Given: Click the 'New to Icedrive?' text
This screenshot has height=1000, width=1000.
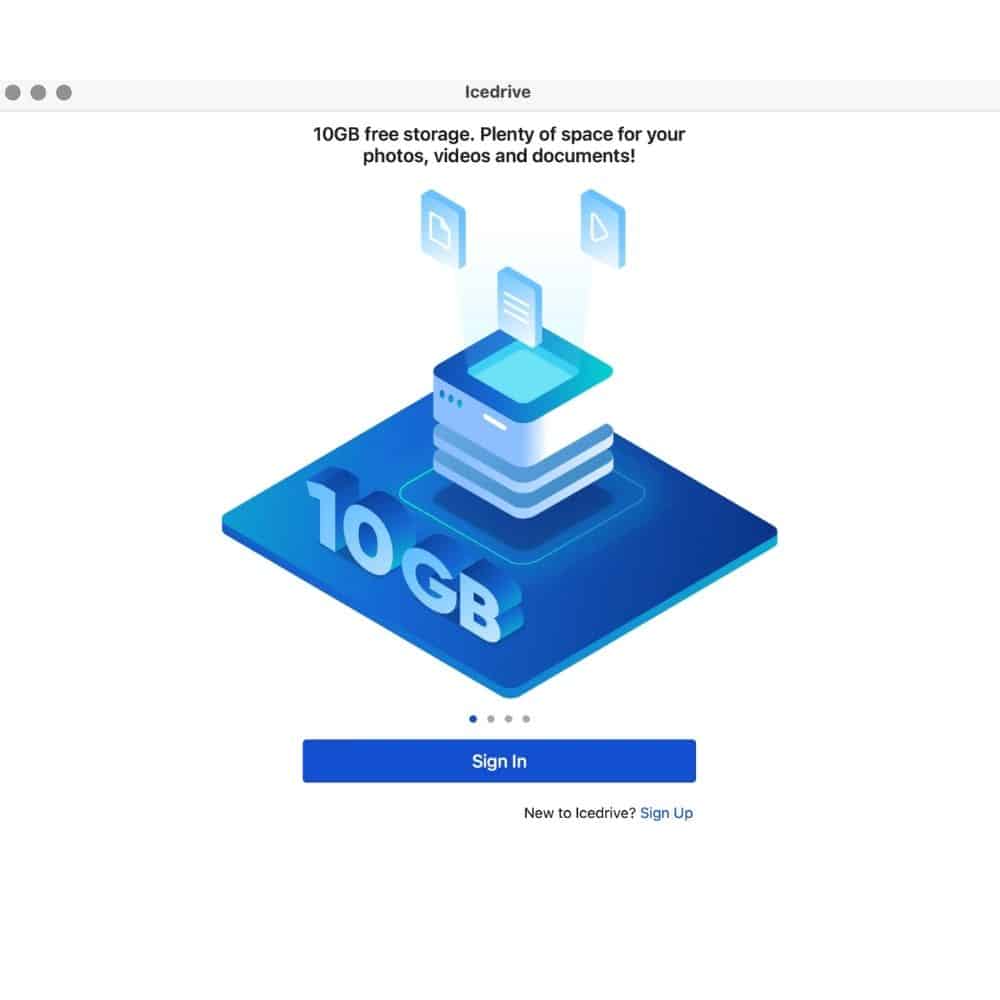Looking at the screenshot, I should click(580, 813).
